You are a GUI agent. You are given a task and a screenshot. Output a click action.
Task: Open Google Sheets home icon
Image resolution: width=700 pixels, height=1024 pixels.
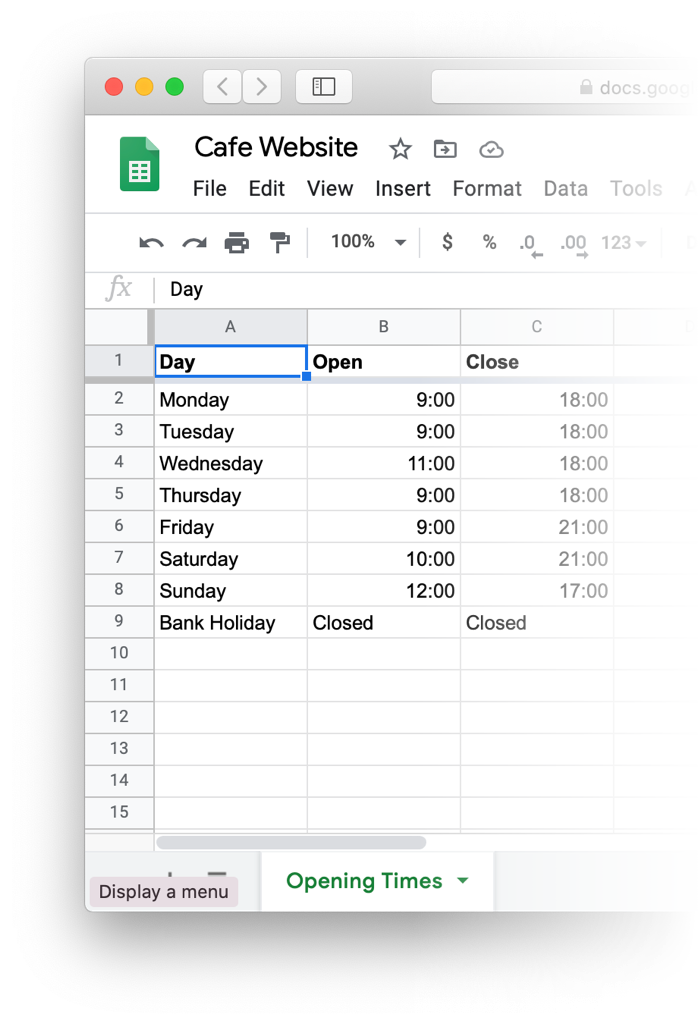[140, 164]
